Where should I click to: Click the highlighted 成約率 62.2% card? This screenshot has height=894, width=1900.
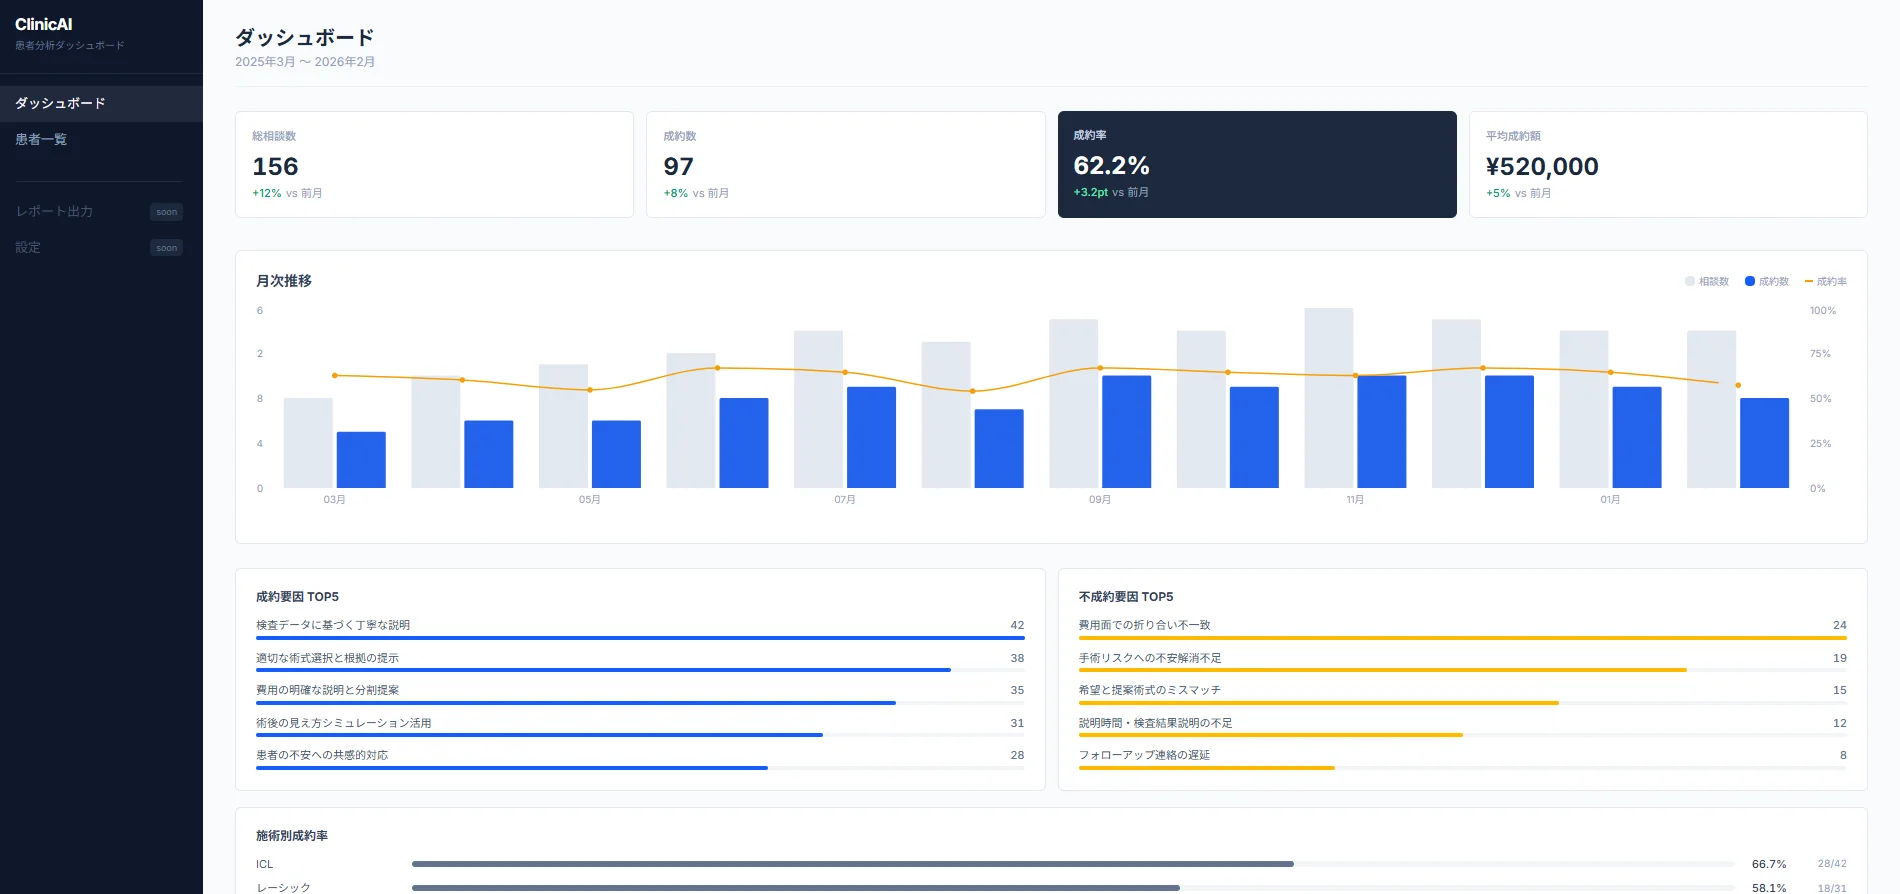[x=1256, y=164]
